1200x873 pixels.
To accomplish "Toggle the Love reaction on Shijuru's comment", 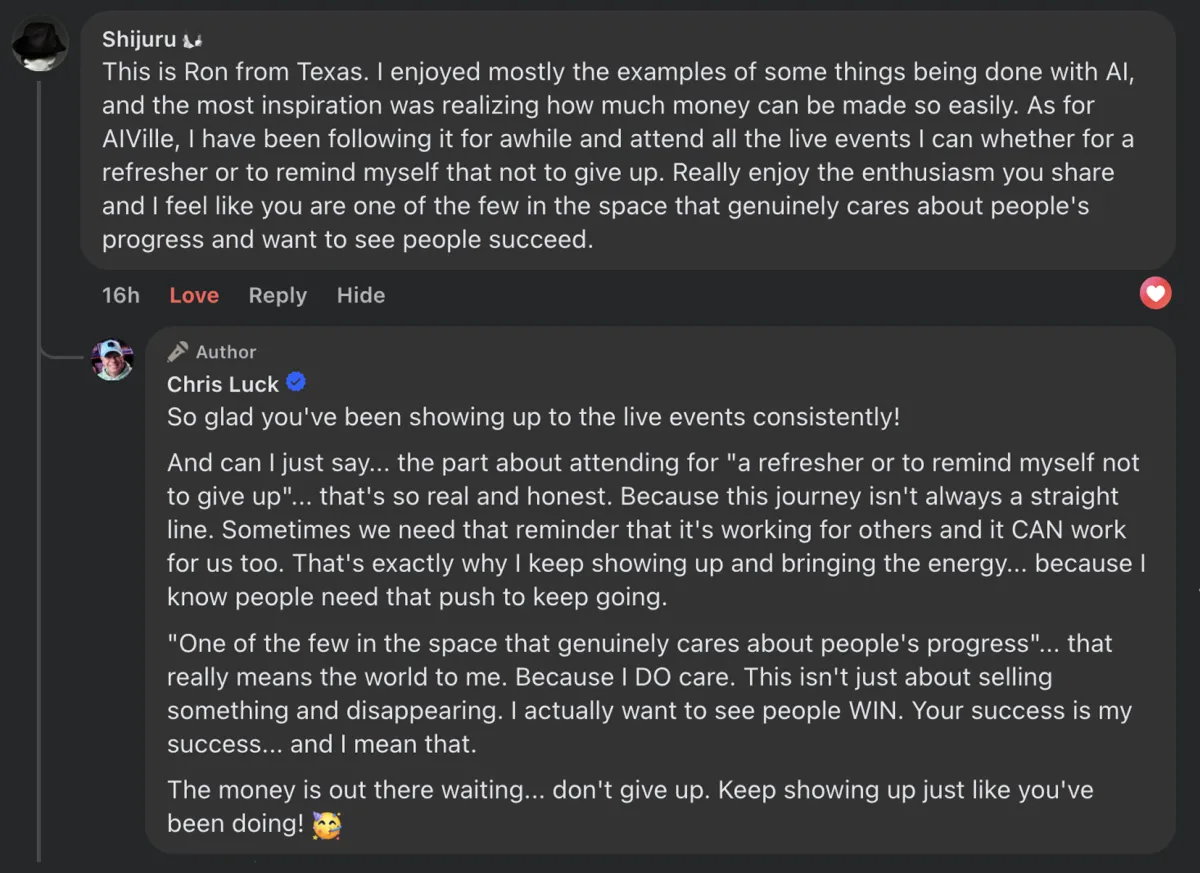I will 194,295.
